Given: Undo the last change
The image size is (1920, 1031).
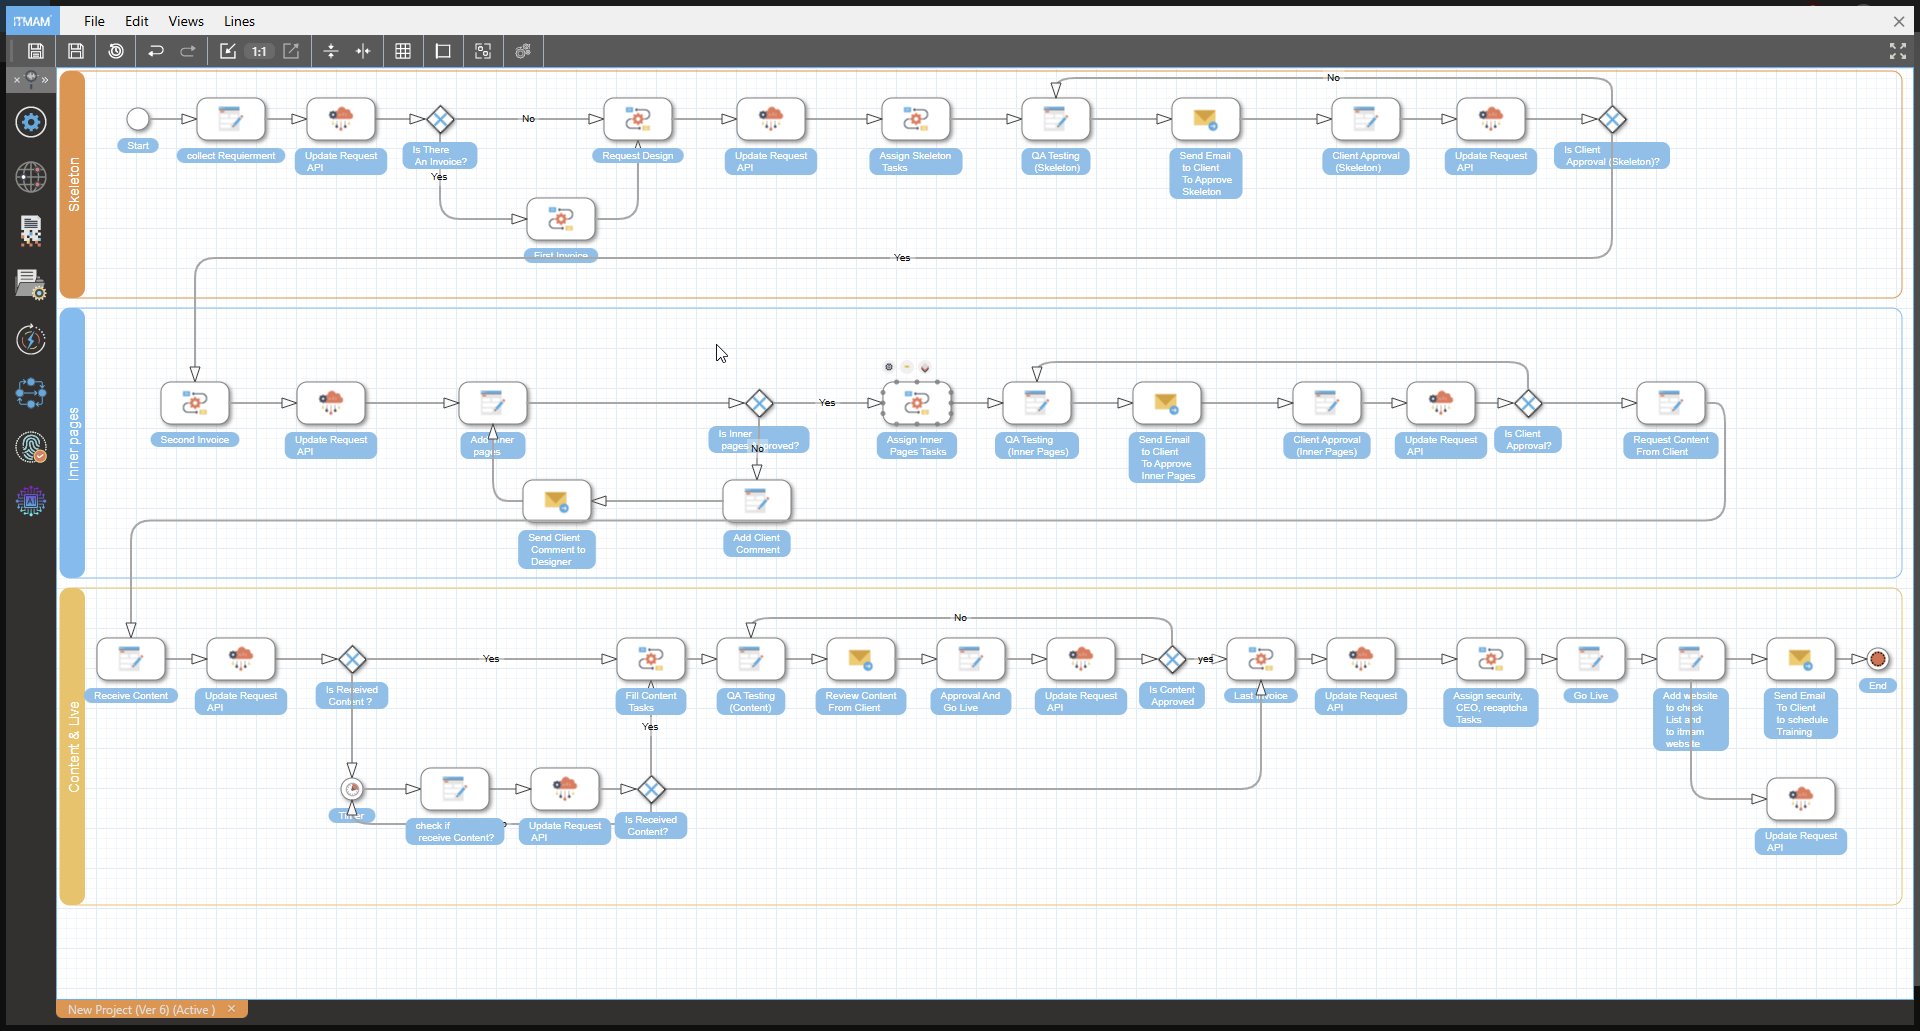Looking at the screenshot, I should coord(156,51).
